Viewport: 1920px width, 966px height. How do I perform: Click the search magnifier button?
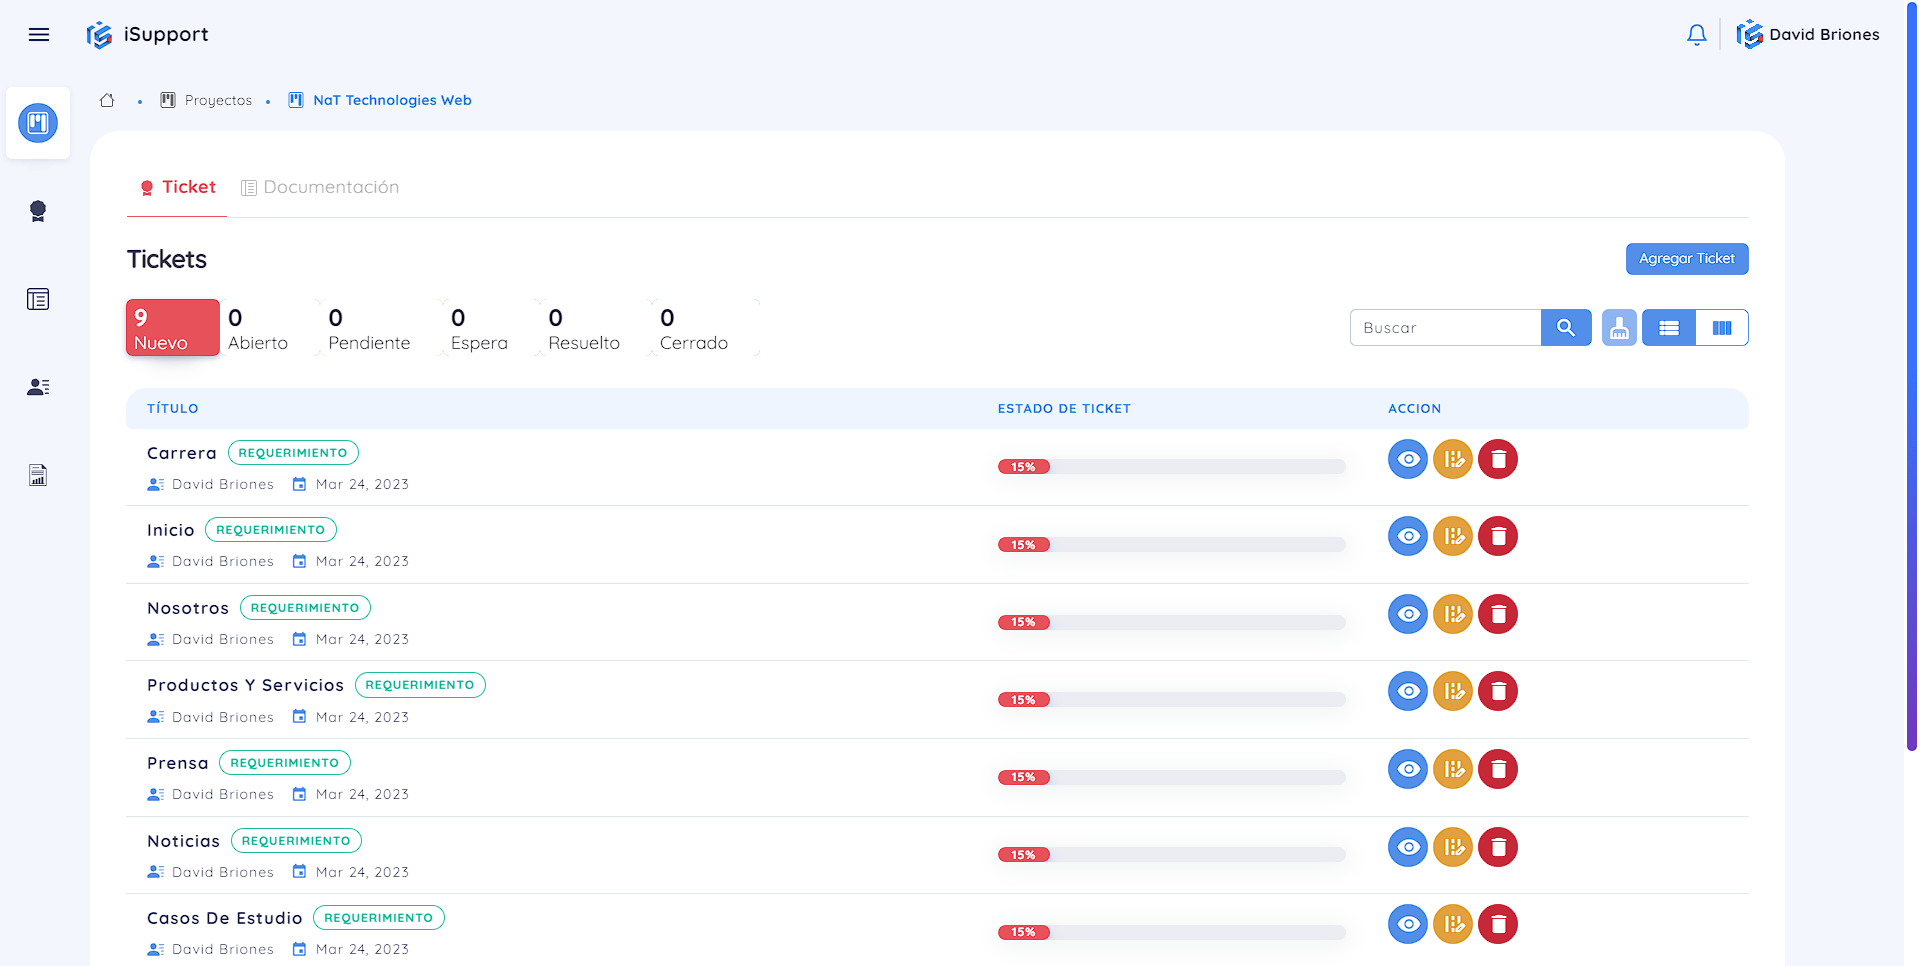pos(1565,328)
